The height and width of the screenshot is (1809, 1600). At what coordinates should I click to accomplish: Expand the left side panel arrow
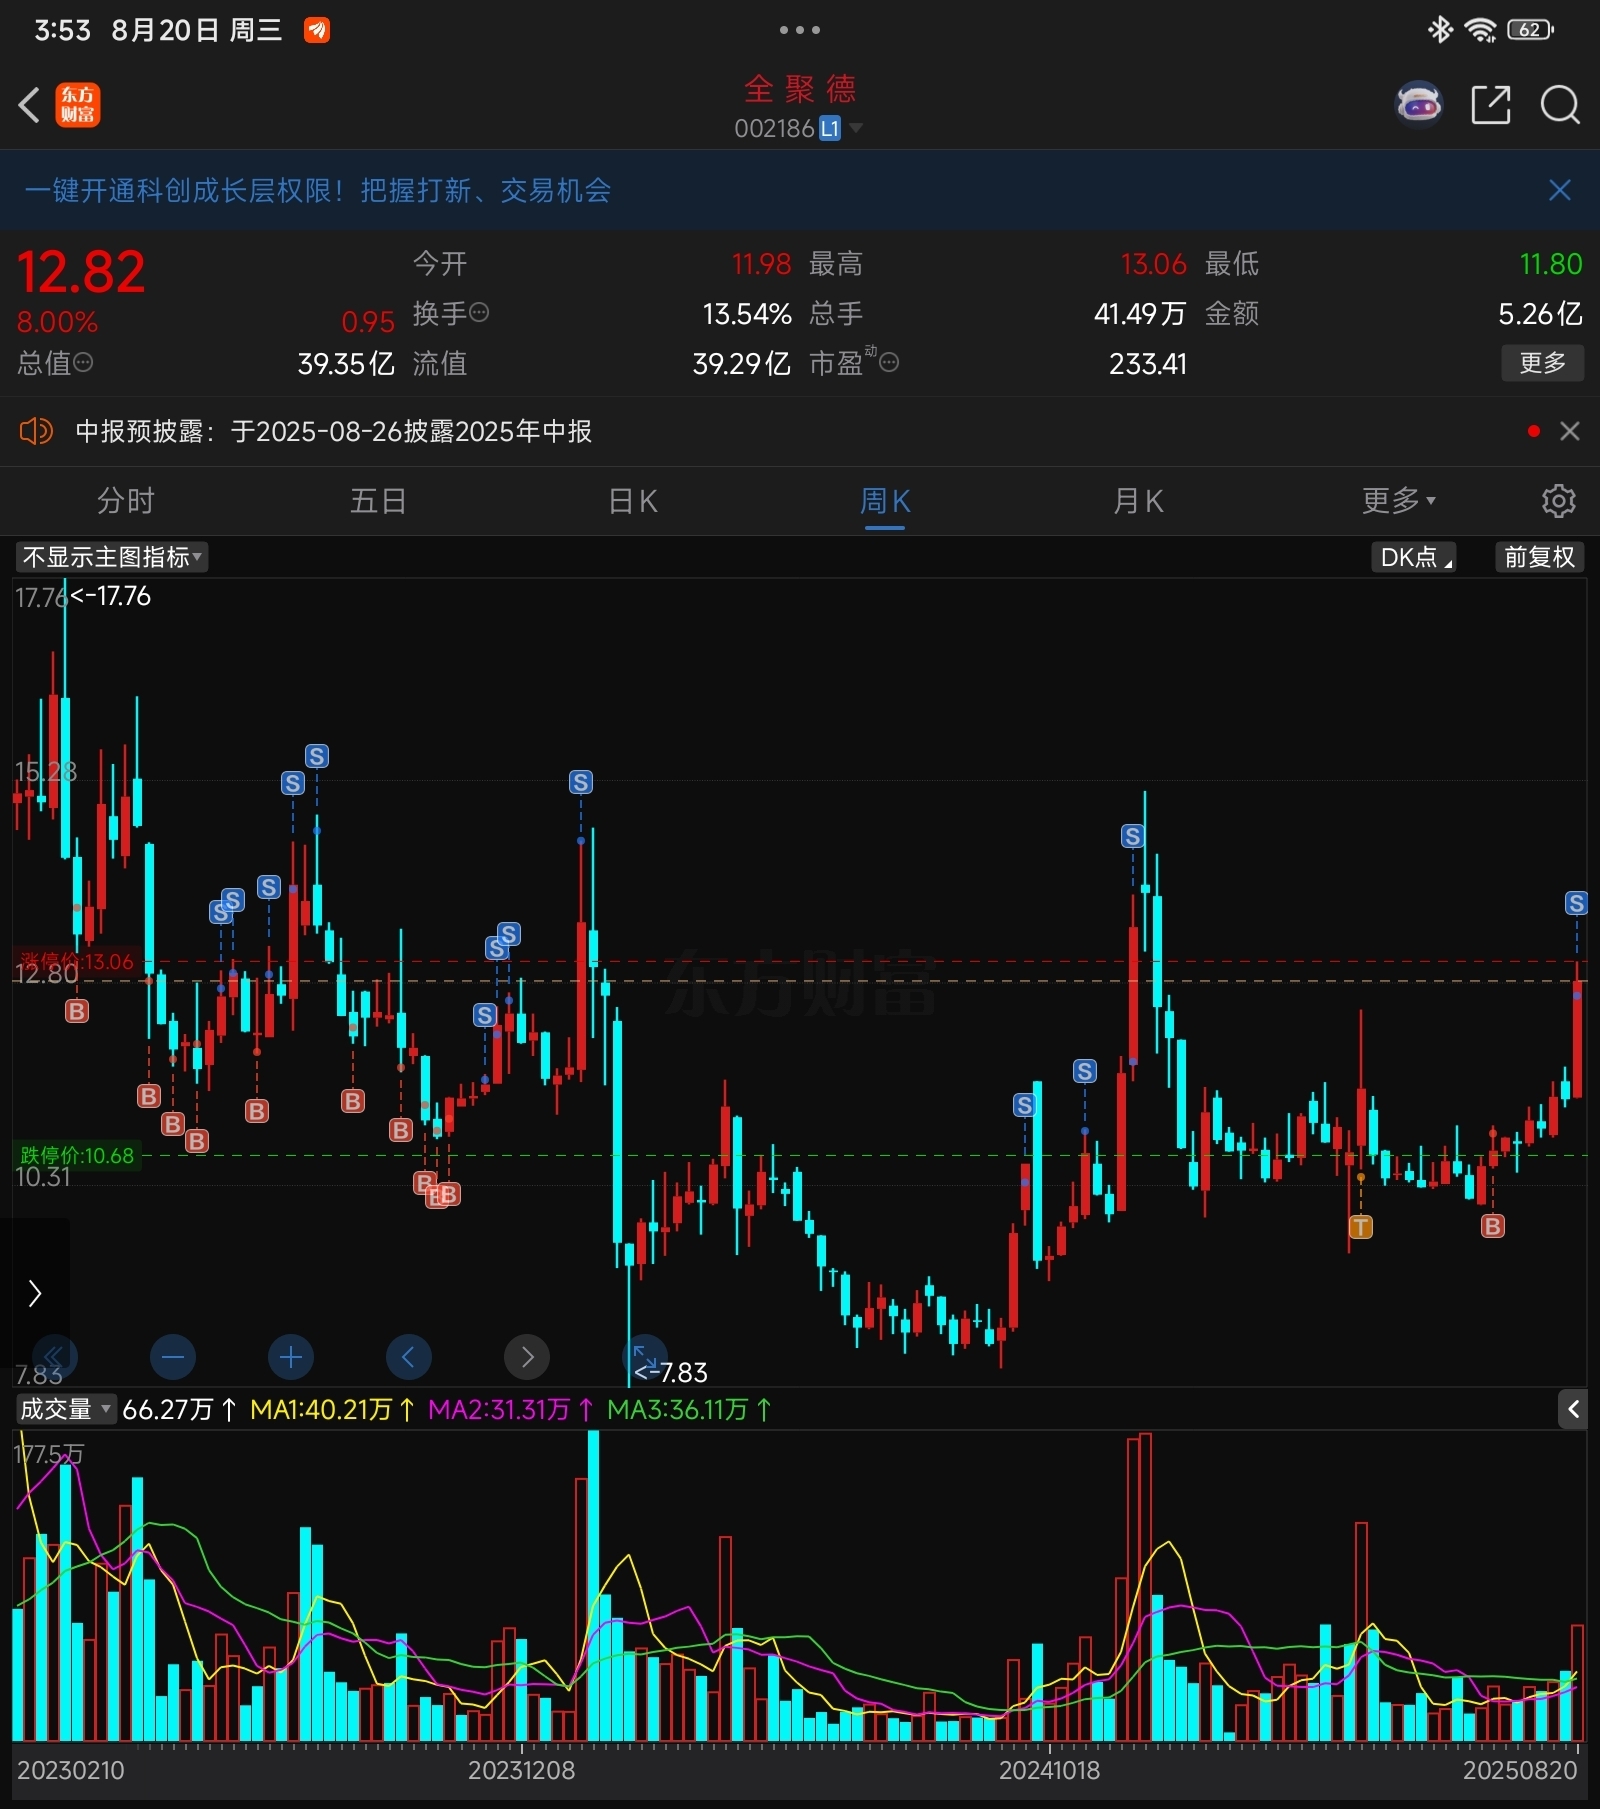[35, 1293]
